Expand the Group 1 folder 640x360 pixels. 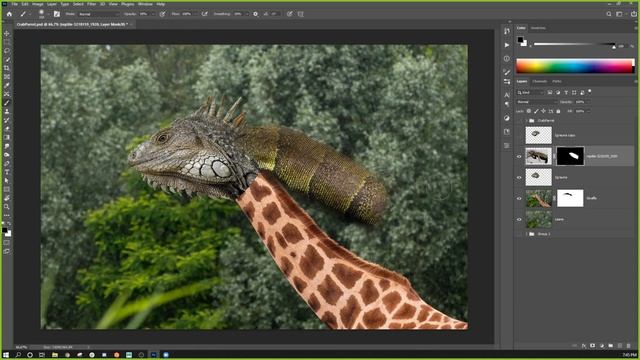coord(527,234)
